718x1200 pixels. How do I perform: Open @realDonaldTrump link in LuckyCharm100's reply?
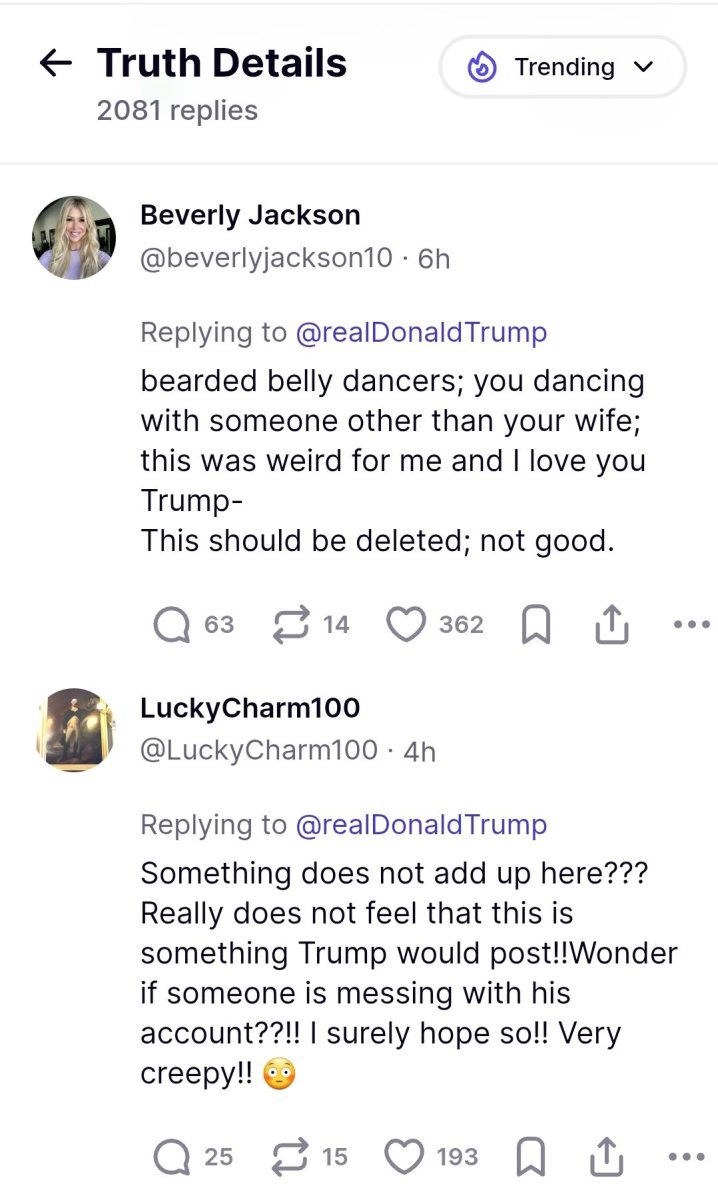click(421, 824)
